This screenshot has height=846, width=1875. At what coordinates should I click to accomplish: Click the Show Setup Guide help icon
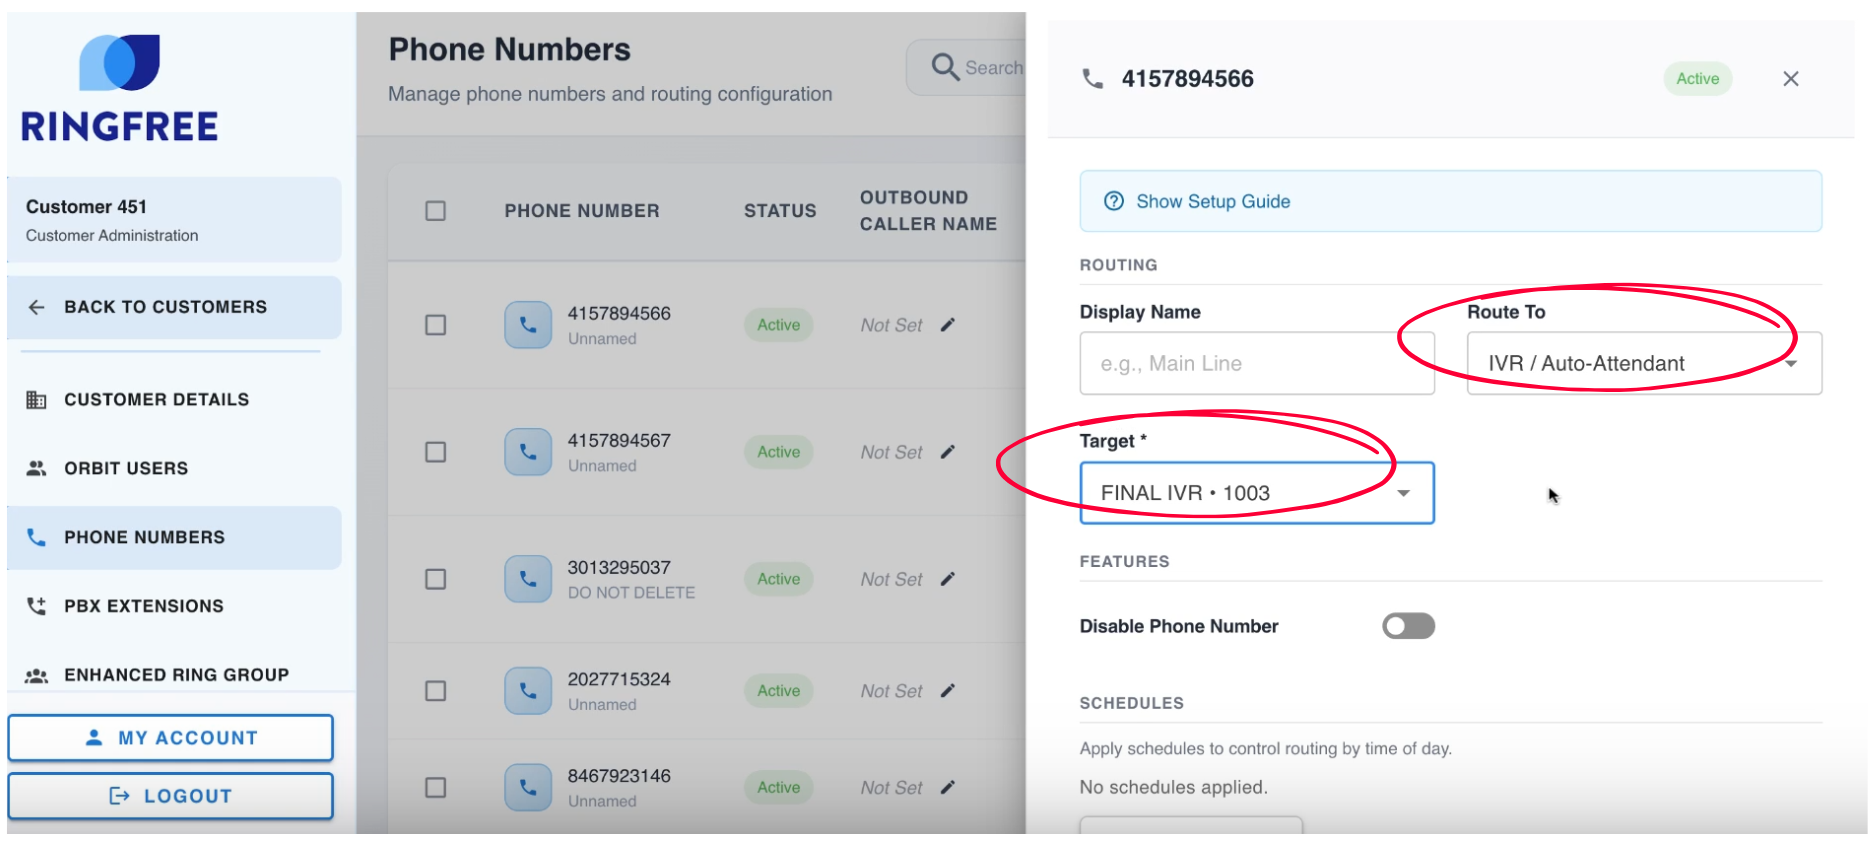tap(1113, 201)
